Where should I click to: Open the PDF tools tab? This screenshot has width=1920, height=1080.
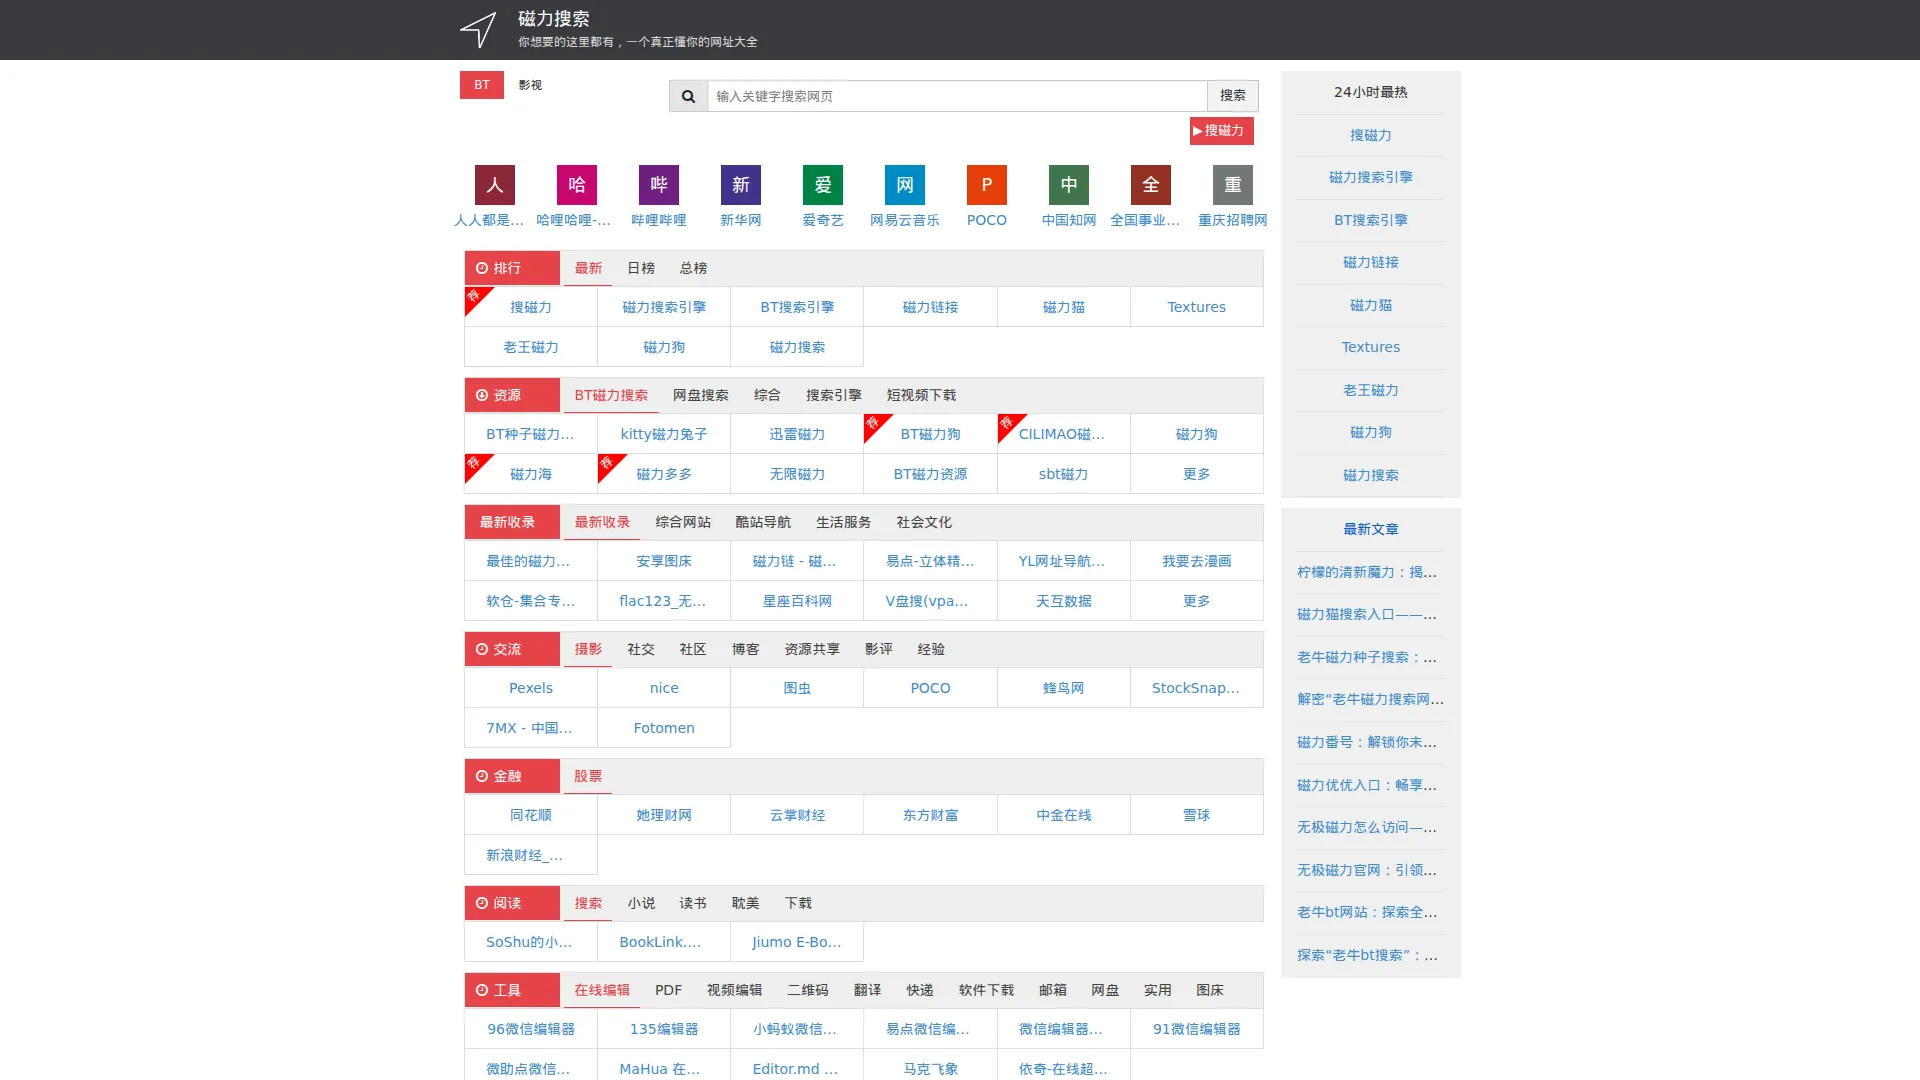pyautogui.click(x=668, y=990)
